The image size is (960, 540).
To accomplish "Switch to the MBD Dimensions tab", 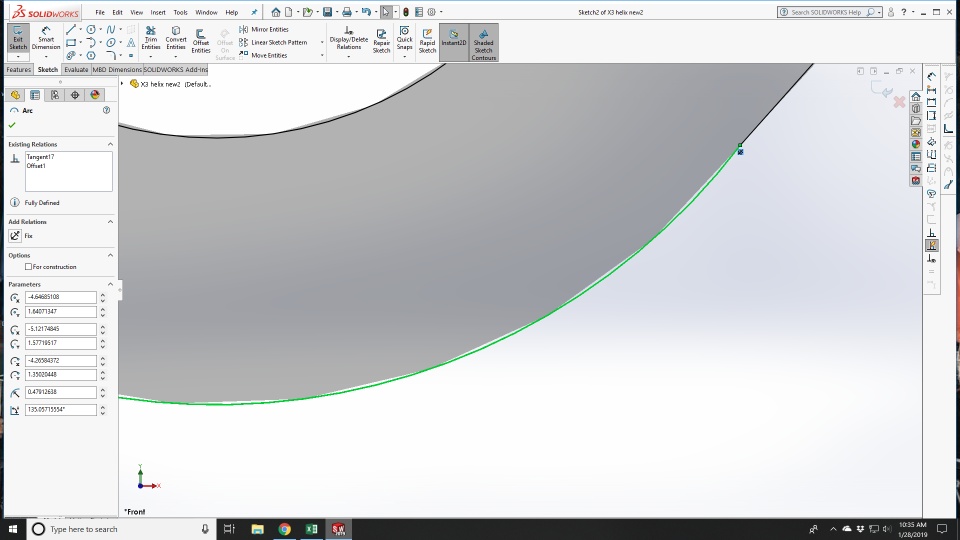I will pyautogui.click(x=117, y=69).
